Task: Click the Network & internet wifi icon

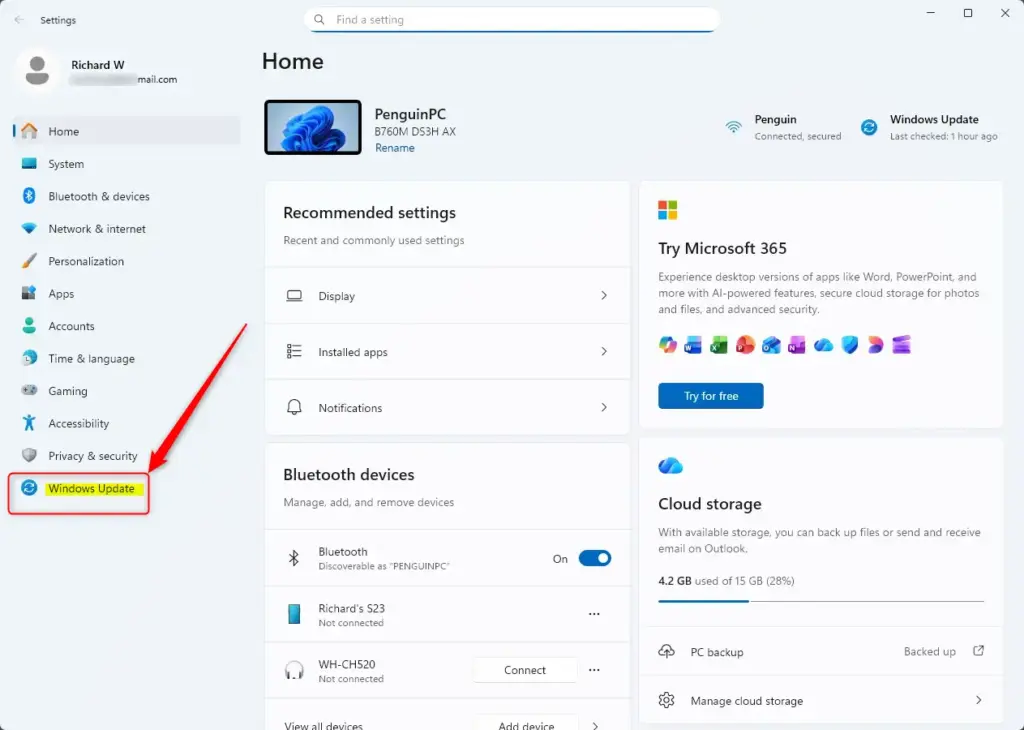Action: click(x=29, y=229)
